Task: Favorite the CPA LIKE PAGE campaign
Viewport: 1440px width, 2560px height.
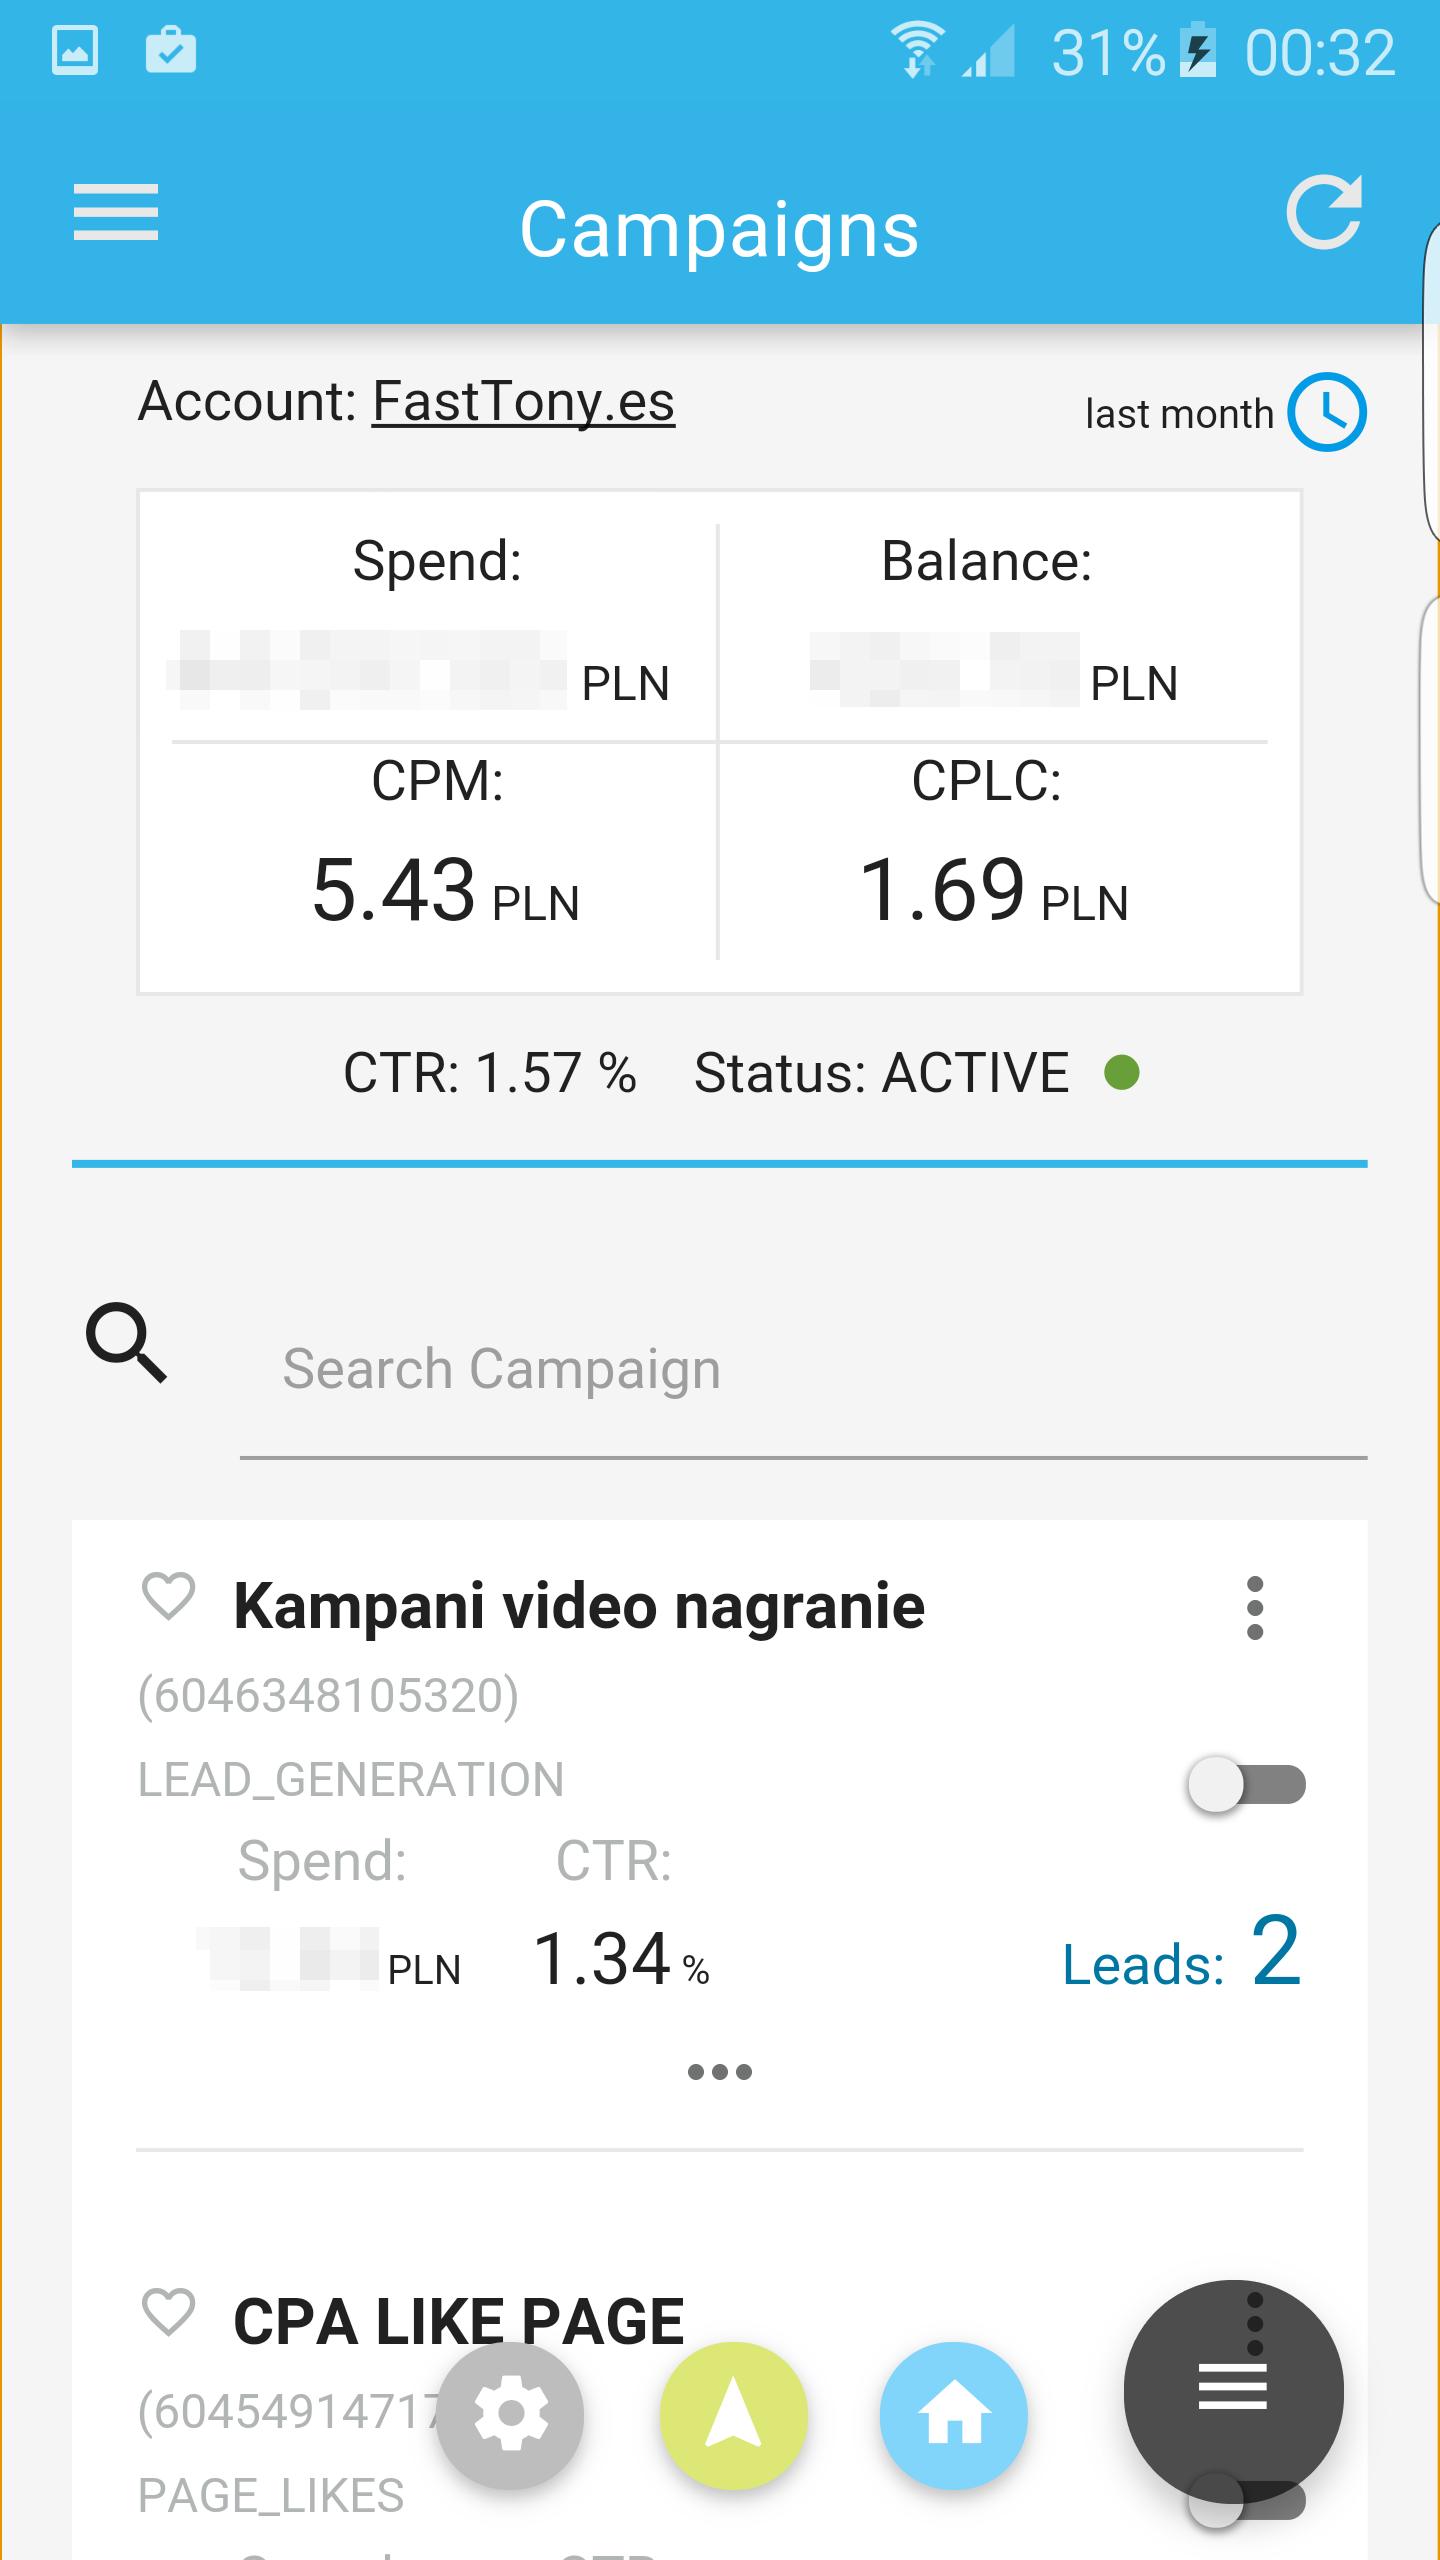Action: (x=168, y=2312)
